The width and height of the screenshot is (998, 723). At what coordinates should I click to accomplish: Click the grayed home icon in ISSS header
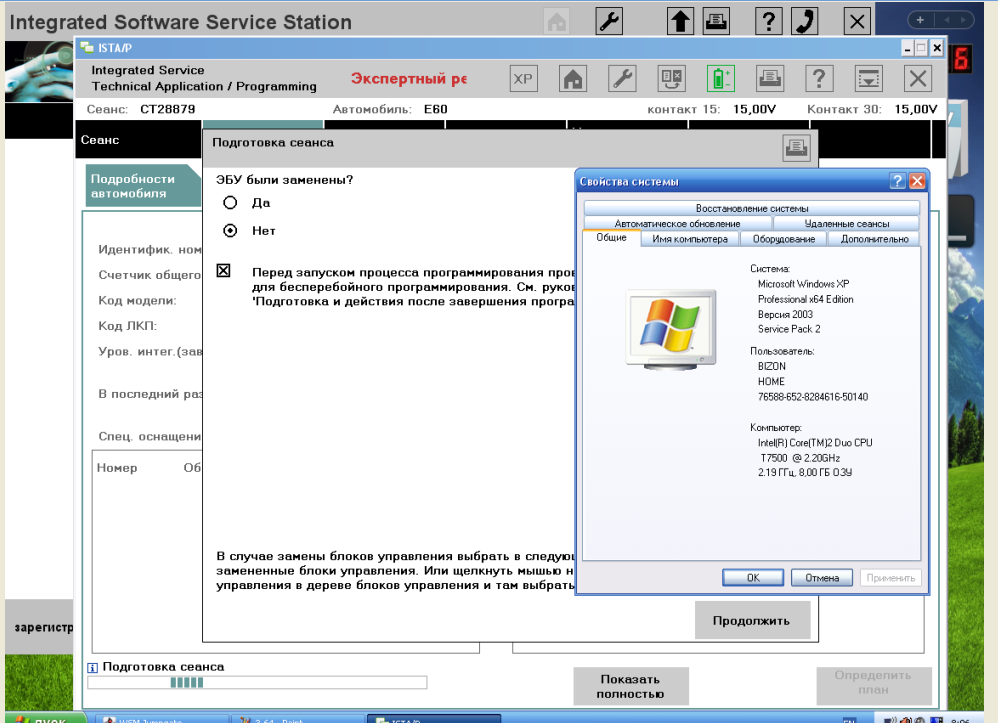point(557,22)
